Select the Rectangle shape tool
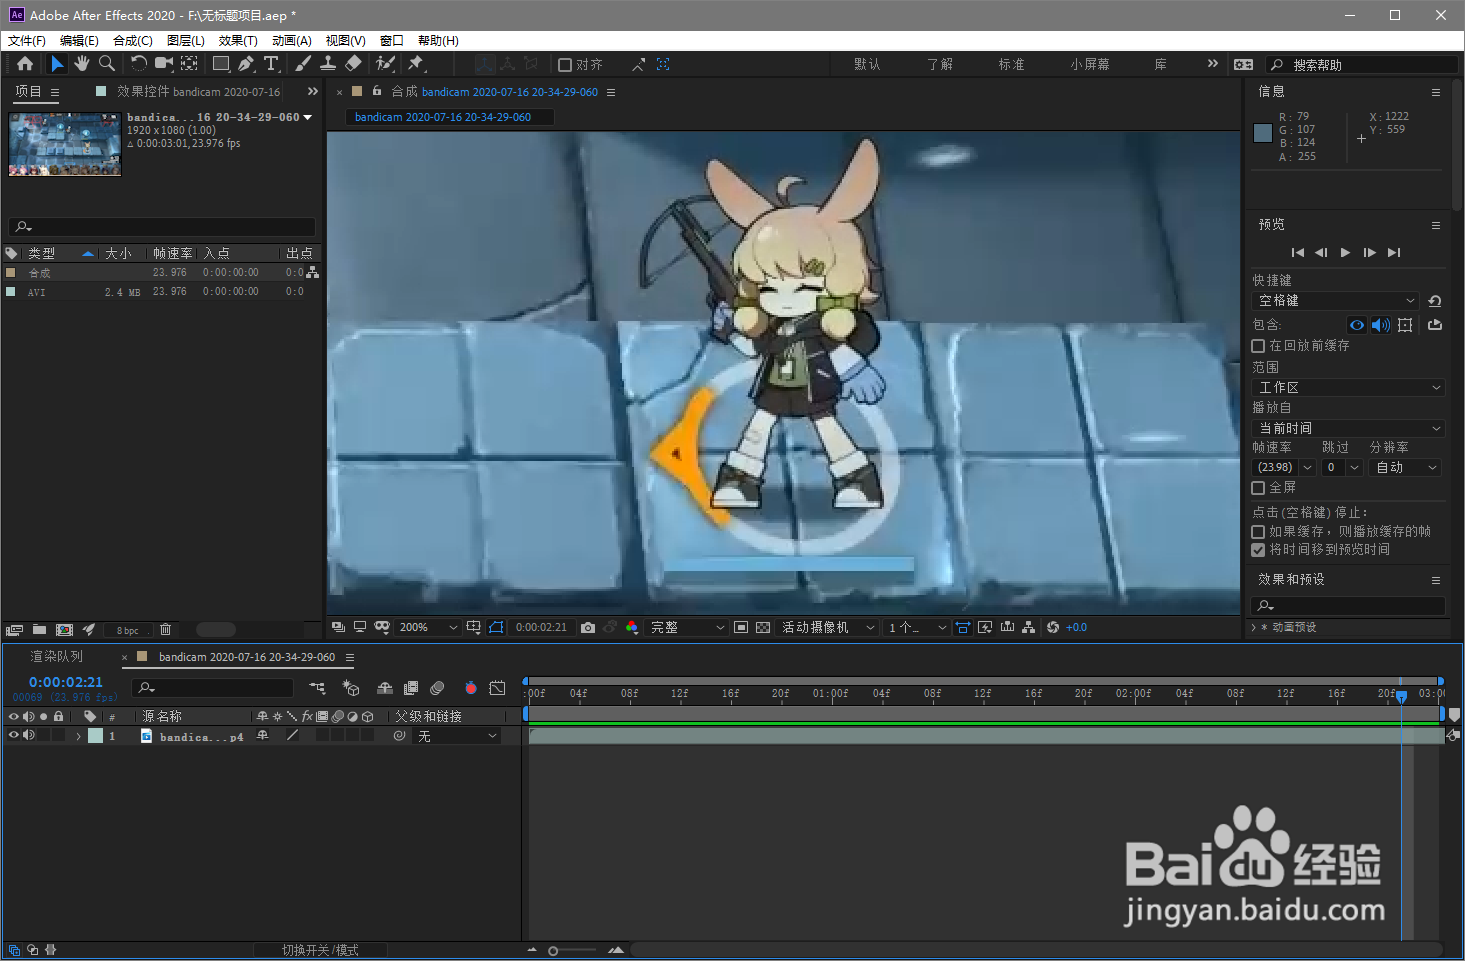The width and height of the screenshot is (1465, 961). (x=222, y=64)
